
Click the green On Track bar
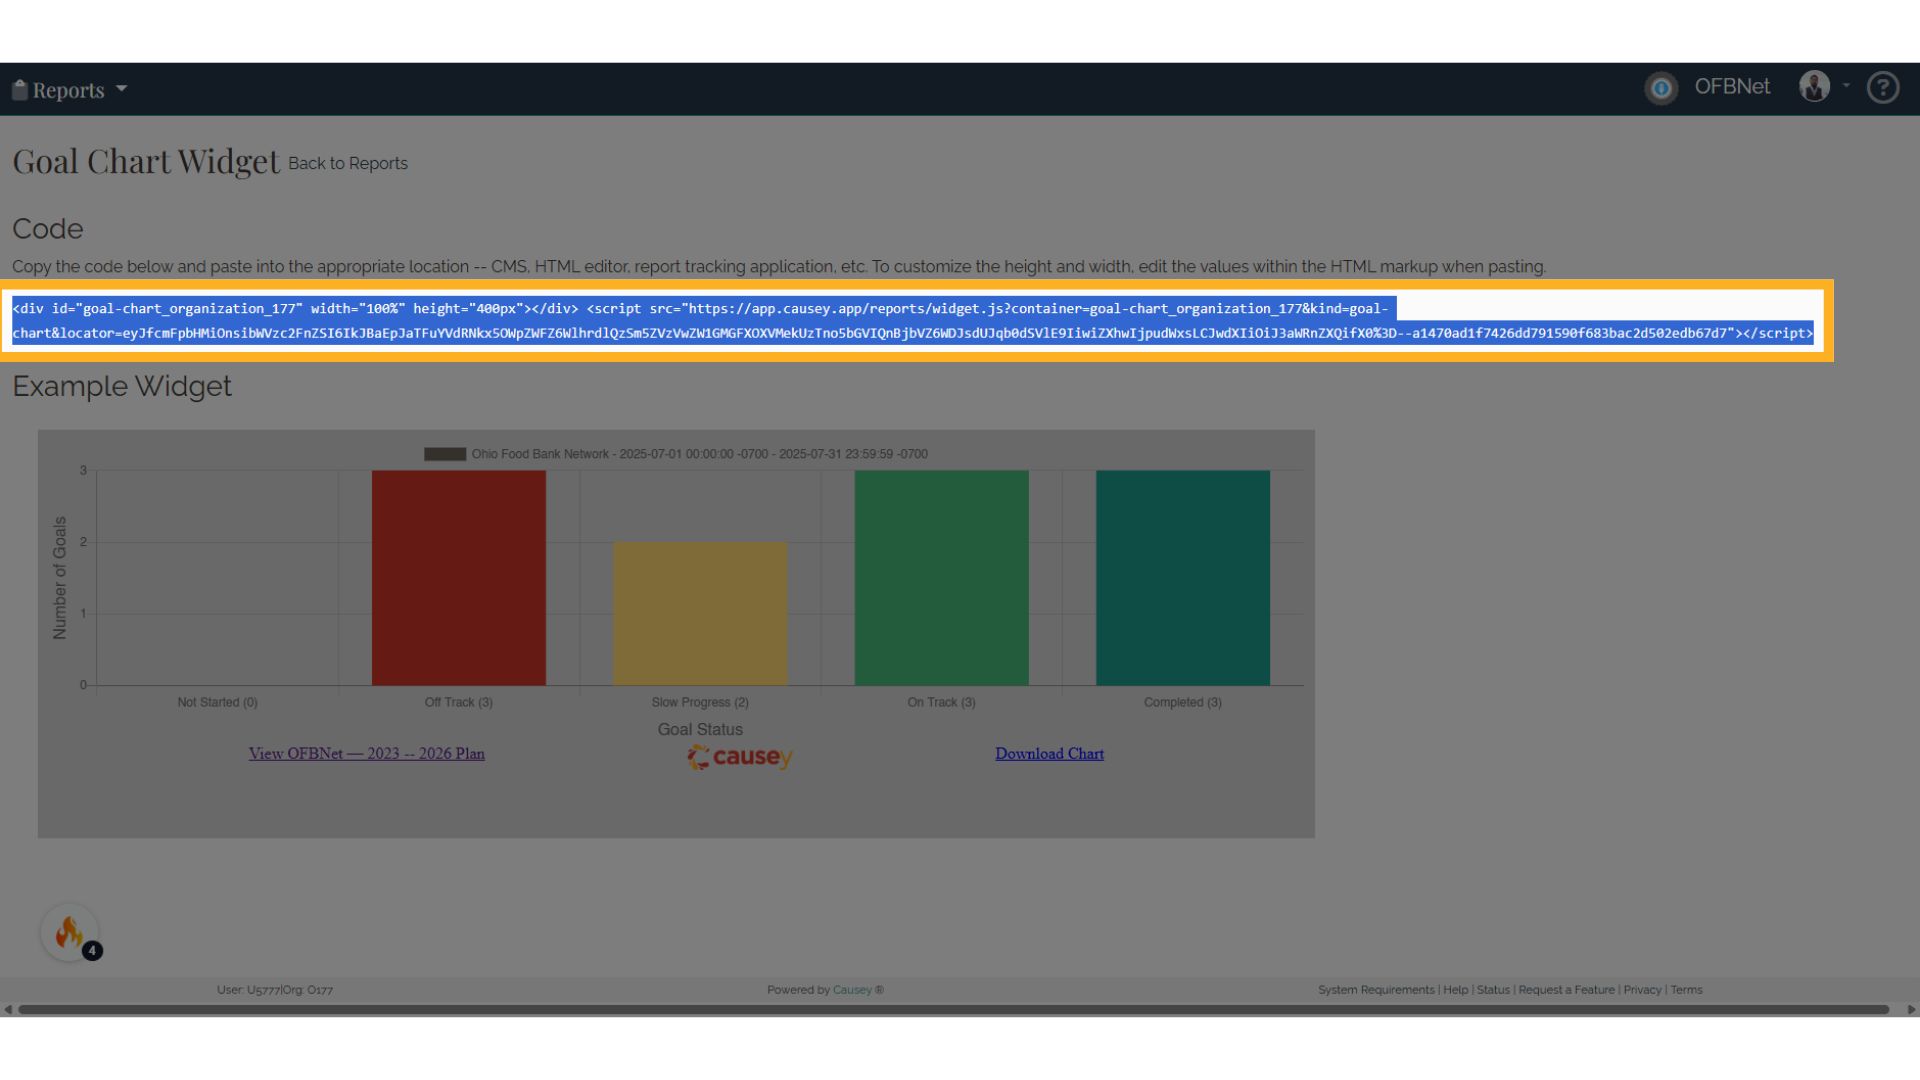(941, 578)
